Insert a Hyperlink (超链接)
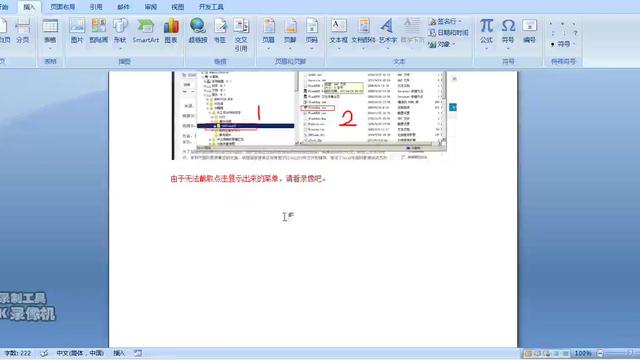The width and height of the screenshot is (640, 360). tap(198, 31)
